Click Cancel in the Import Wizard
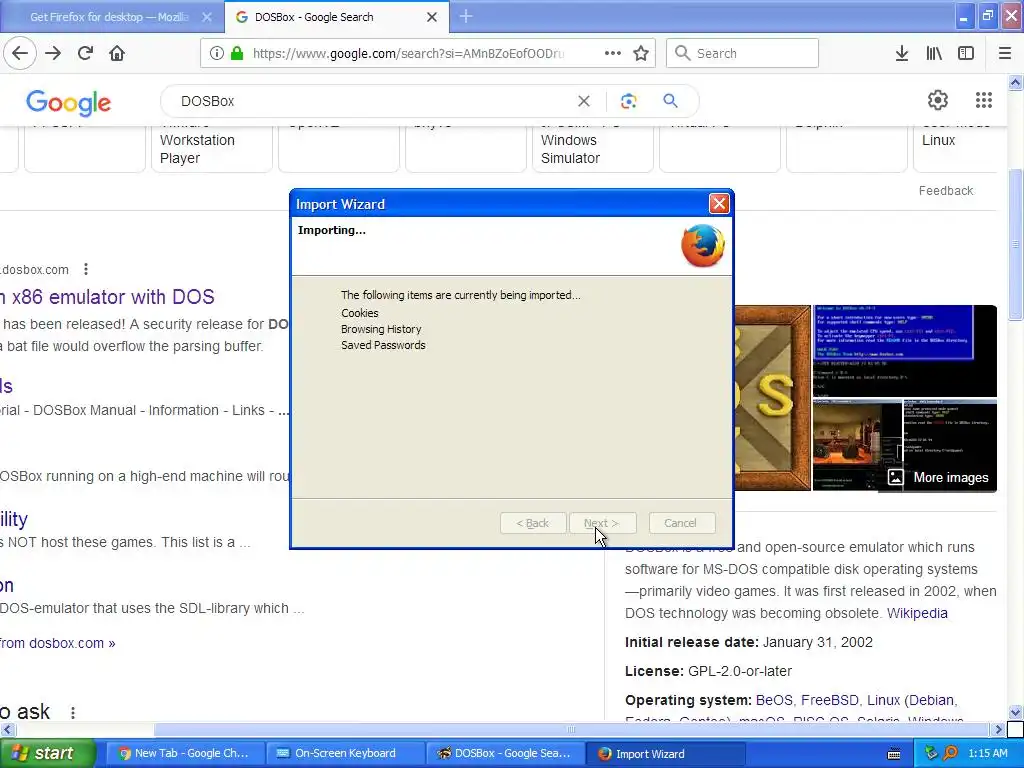The height and width of the screenshot is (768, 1024). coord(682,523)
